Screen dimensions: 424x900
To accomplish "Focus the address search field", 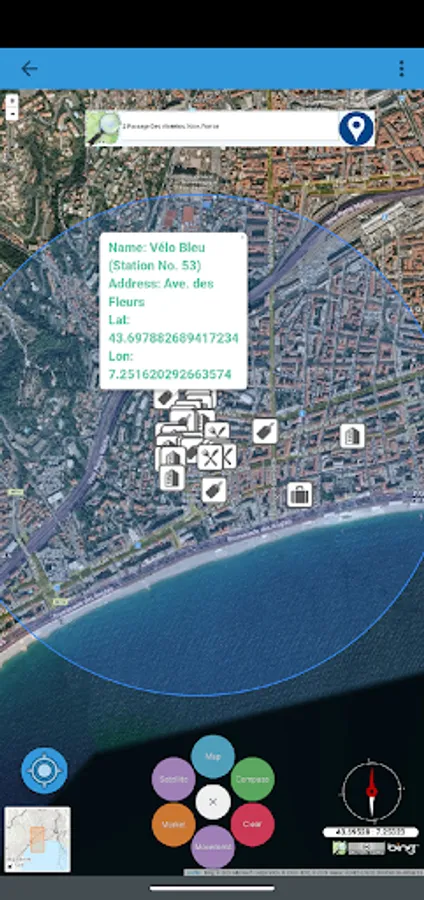I will (229, 126).
